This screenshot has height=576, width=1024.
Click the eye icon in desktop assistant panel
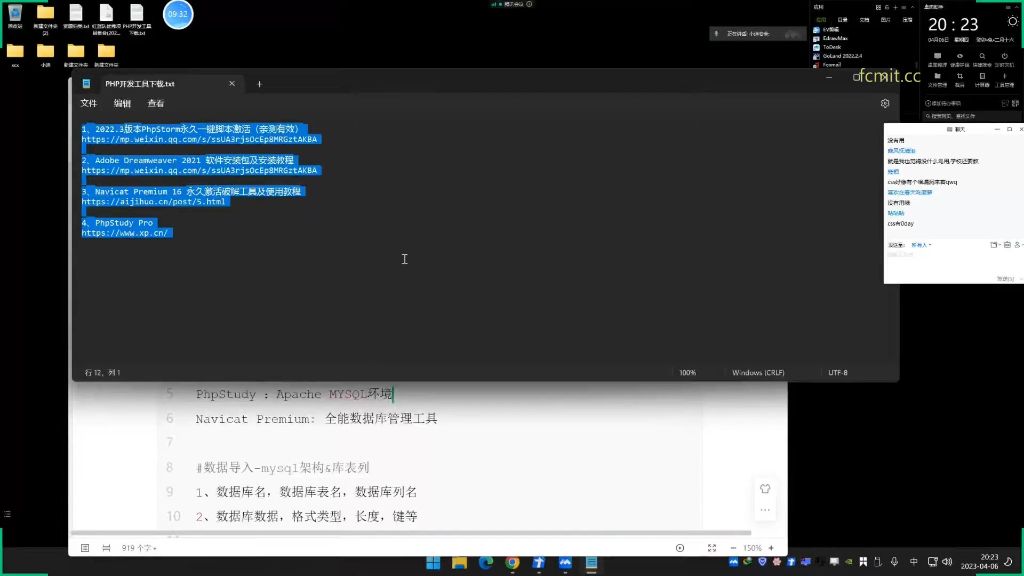point(959,57)
